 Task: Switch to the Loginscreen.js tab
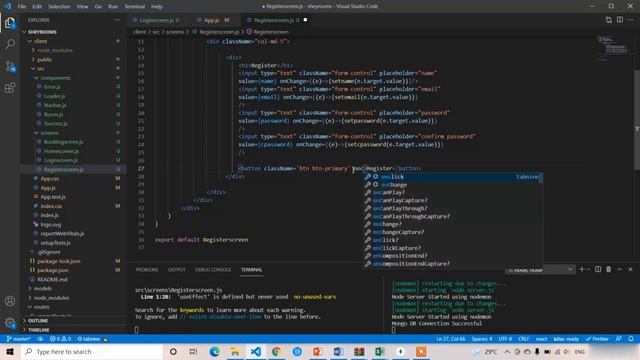(157, 20)
